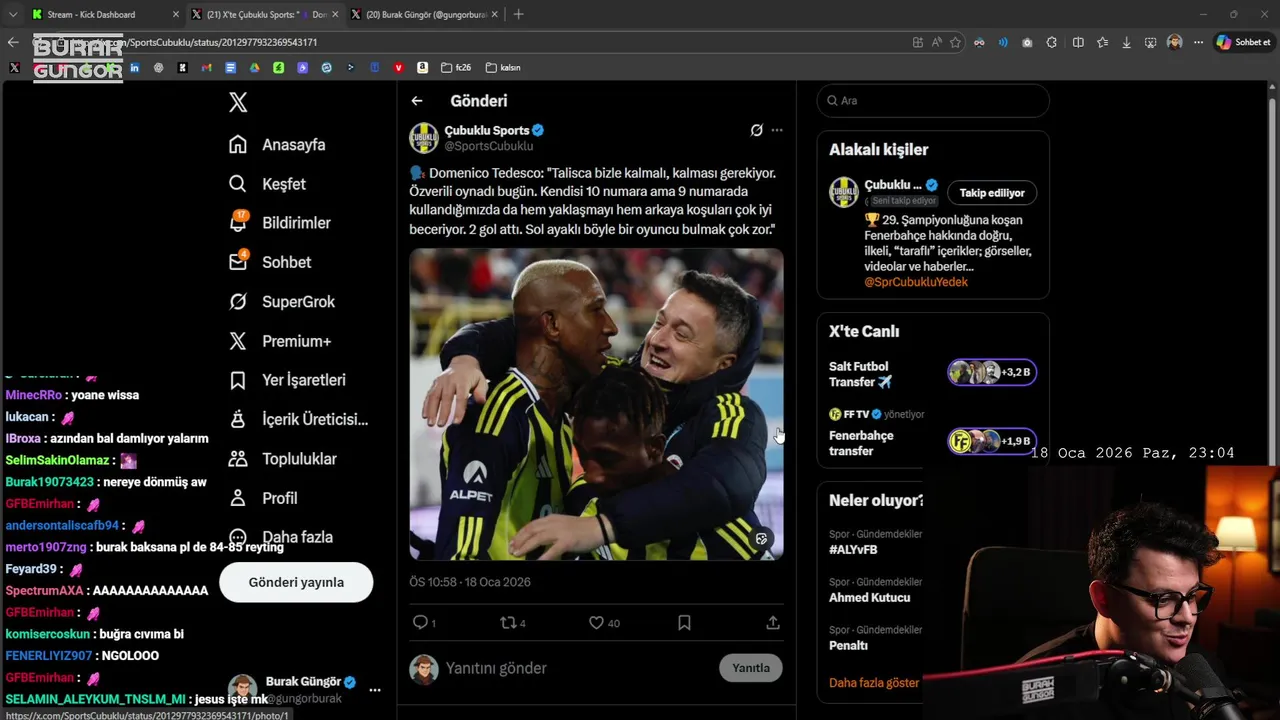Toggle split screen in browser toolbar
The width and height of the screenshot is (1280, 720).
(x=1078, y=42)
